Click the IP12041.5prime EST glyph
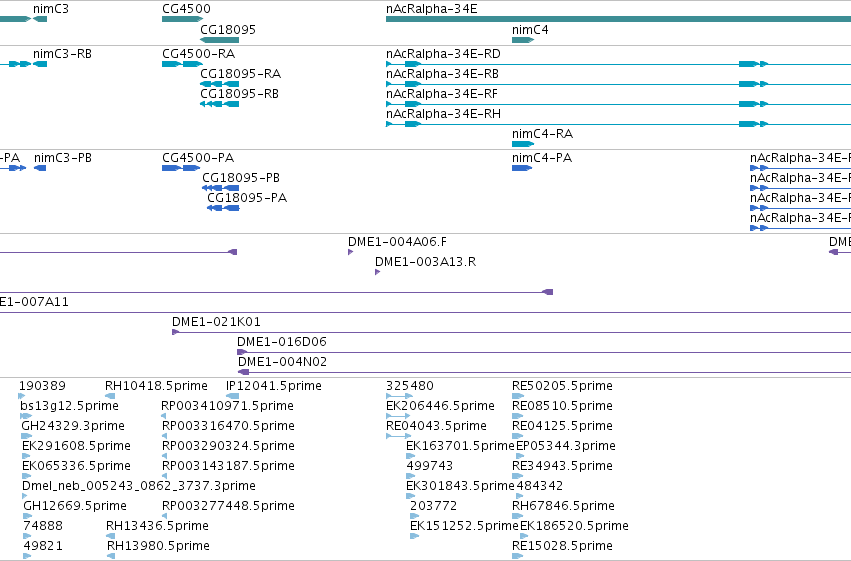The width and height of the screenshot is (851, 561). point(232,396)
